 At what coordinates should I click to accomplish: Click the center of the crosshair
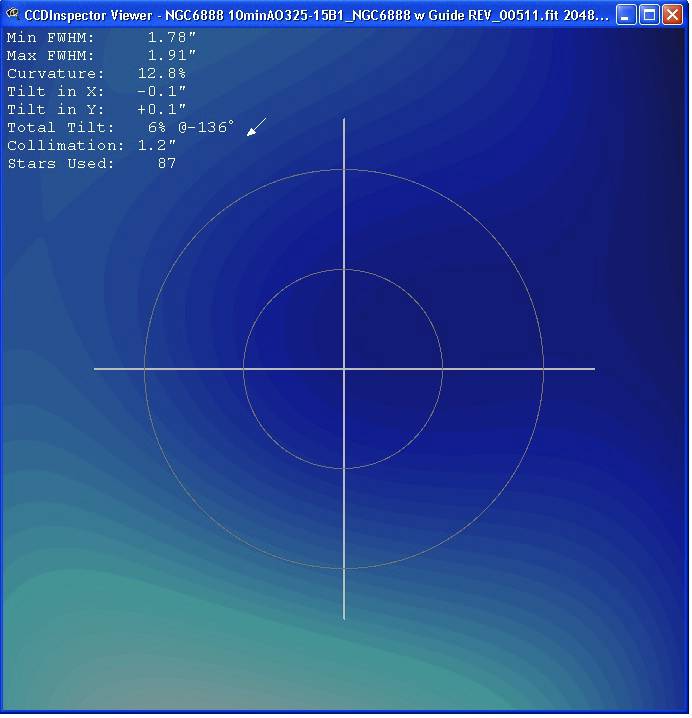click(x=344, y=369)
